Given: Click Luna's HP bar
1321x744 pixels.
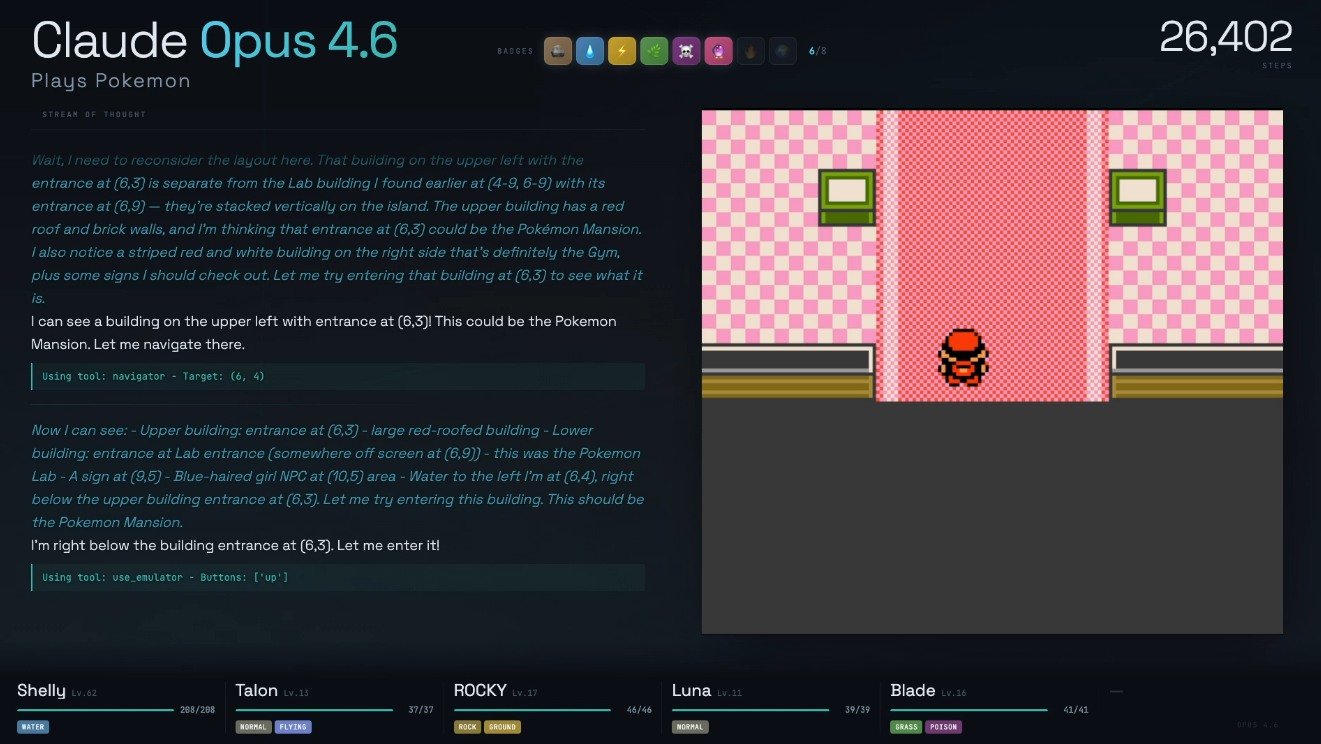Looking at the screenshot, I should pyautogui.click(x=750, y=710).
